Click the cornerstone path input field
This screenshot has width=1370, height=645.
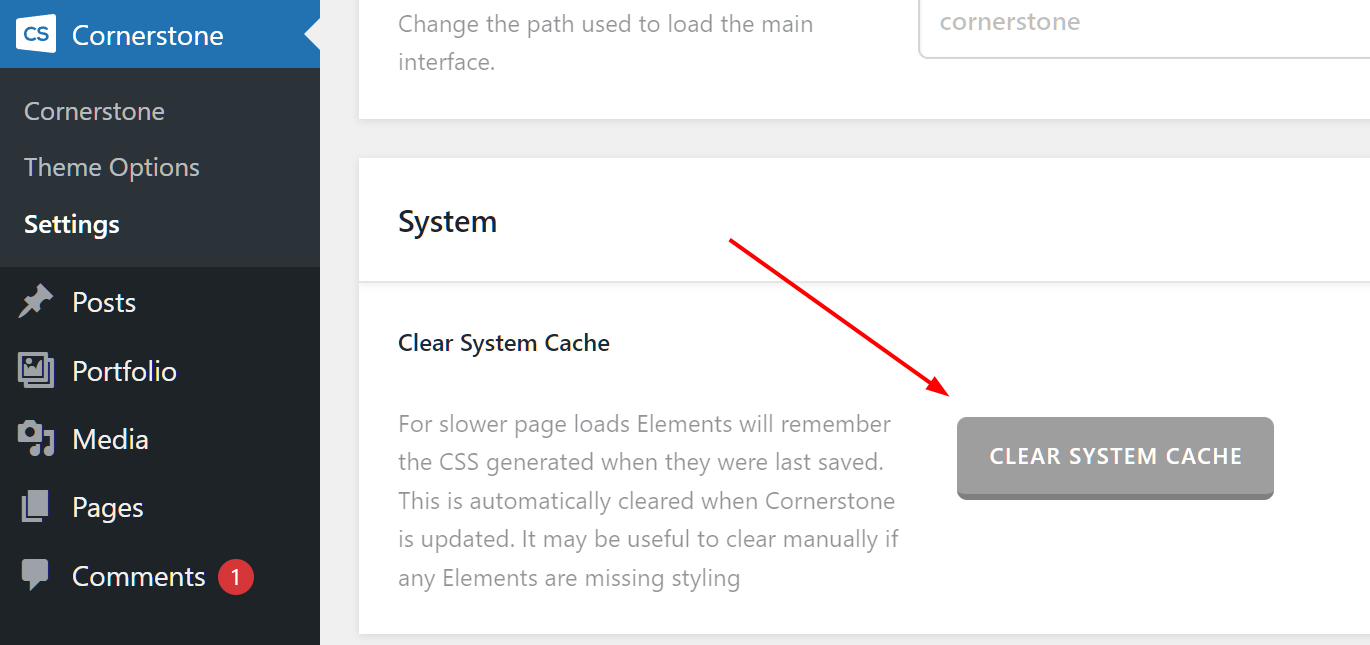point(1140,24)
